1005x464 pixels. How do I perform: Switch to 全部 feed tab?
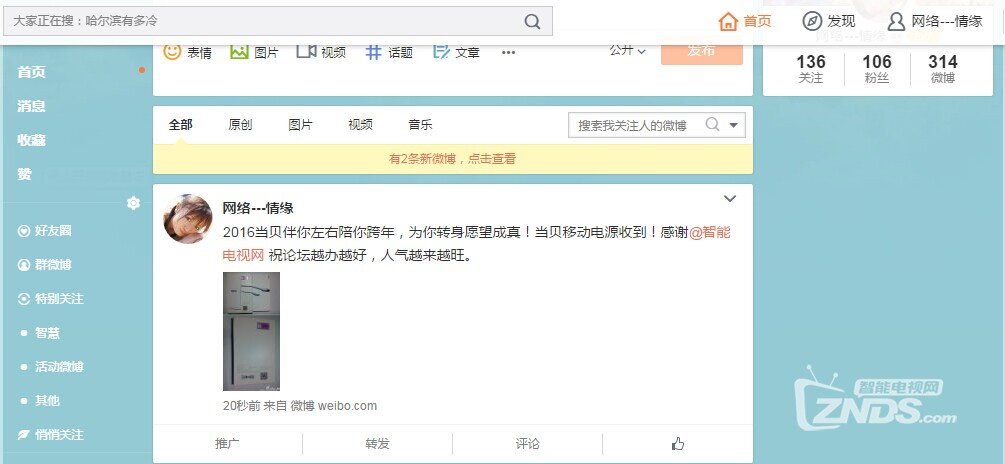(x=180, y=124)
